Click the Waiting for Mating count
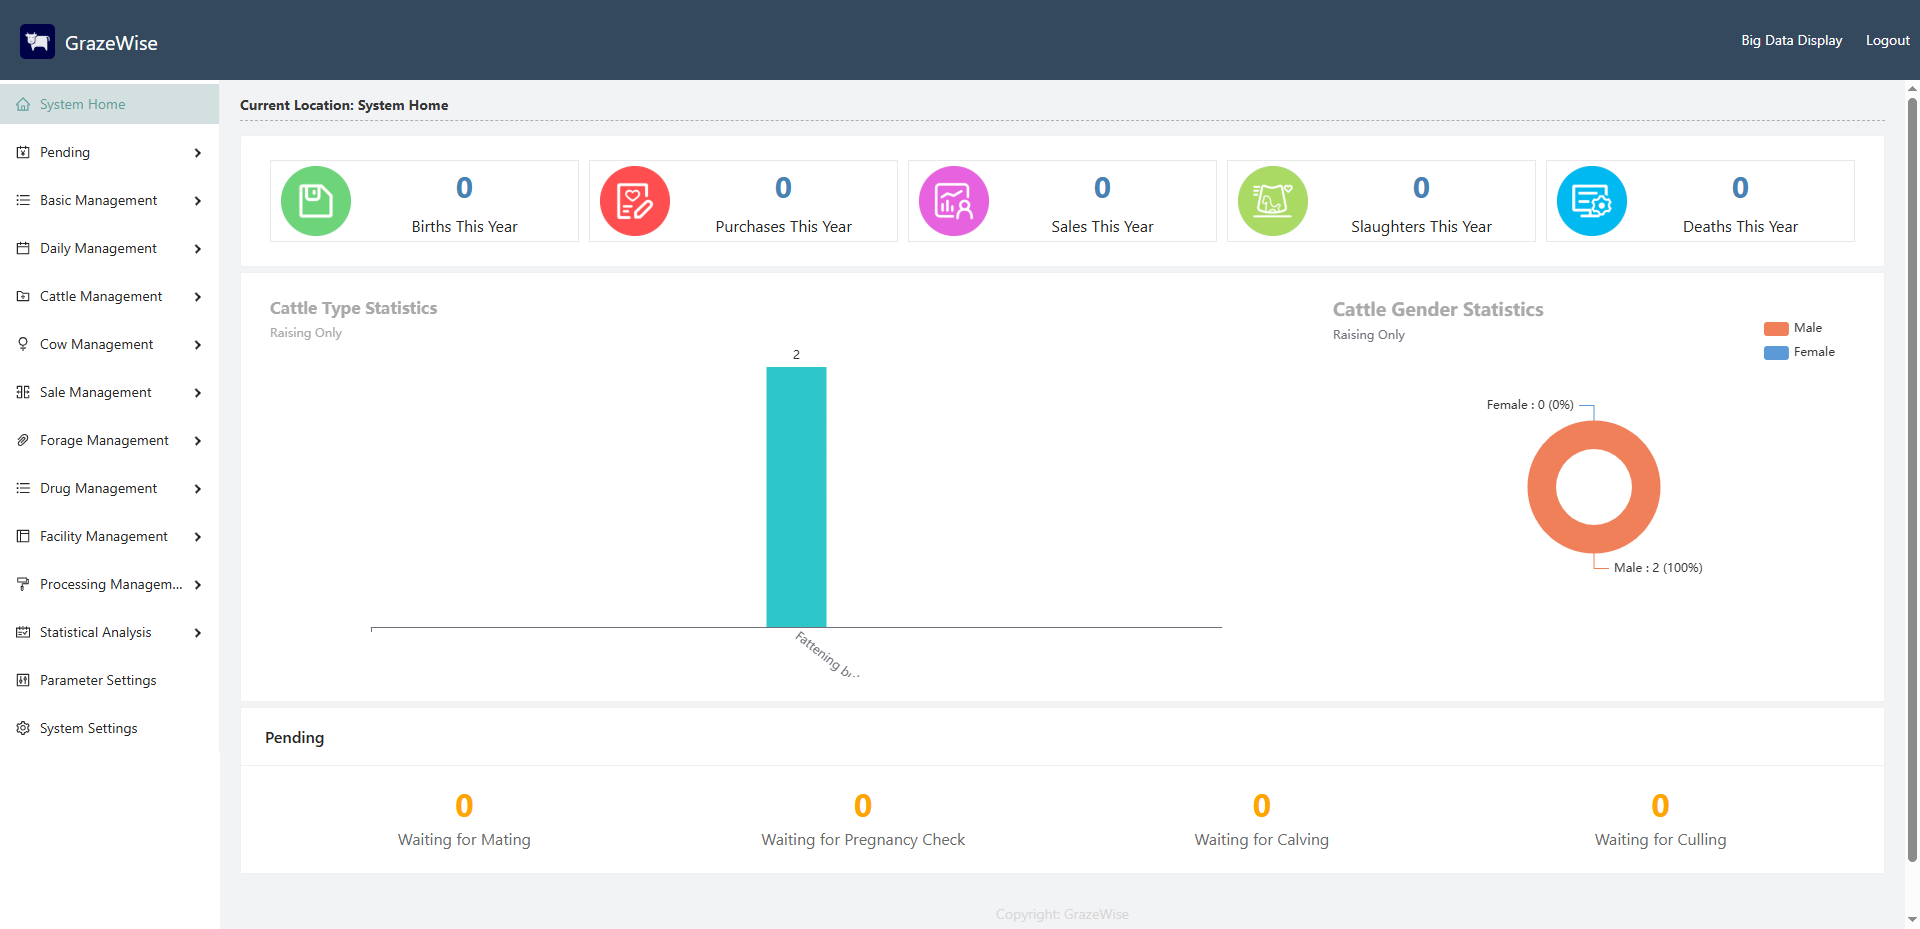1920x929 pixels. [464, 806]
